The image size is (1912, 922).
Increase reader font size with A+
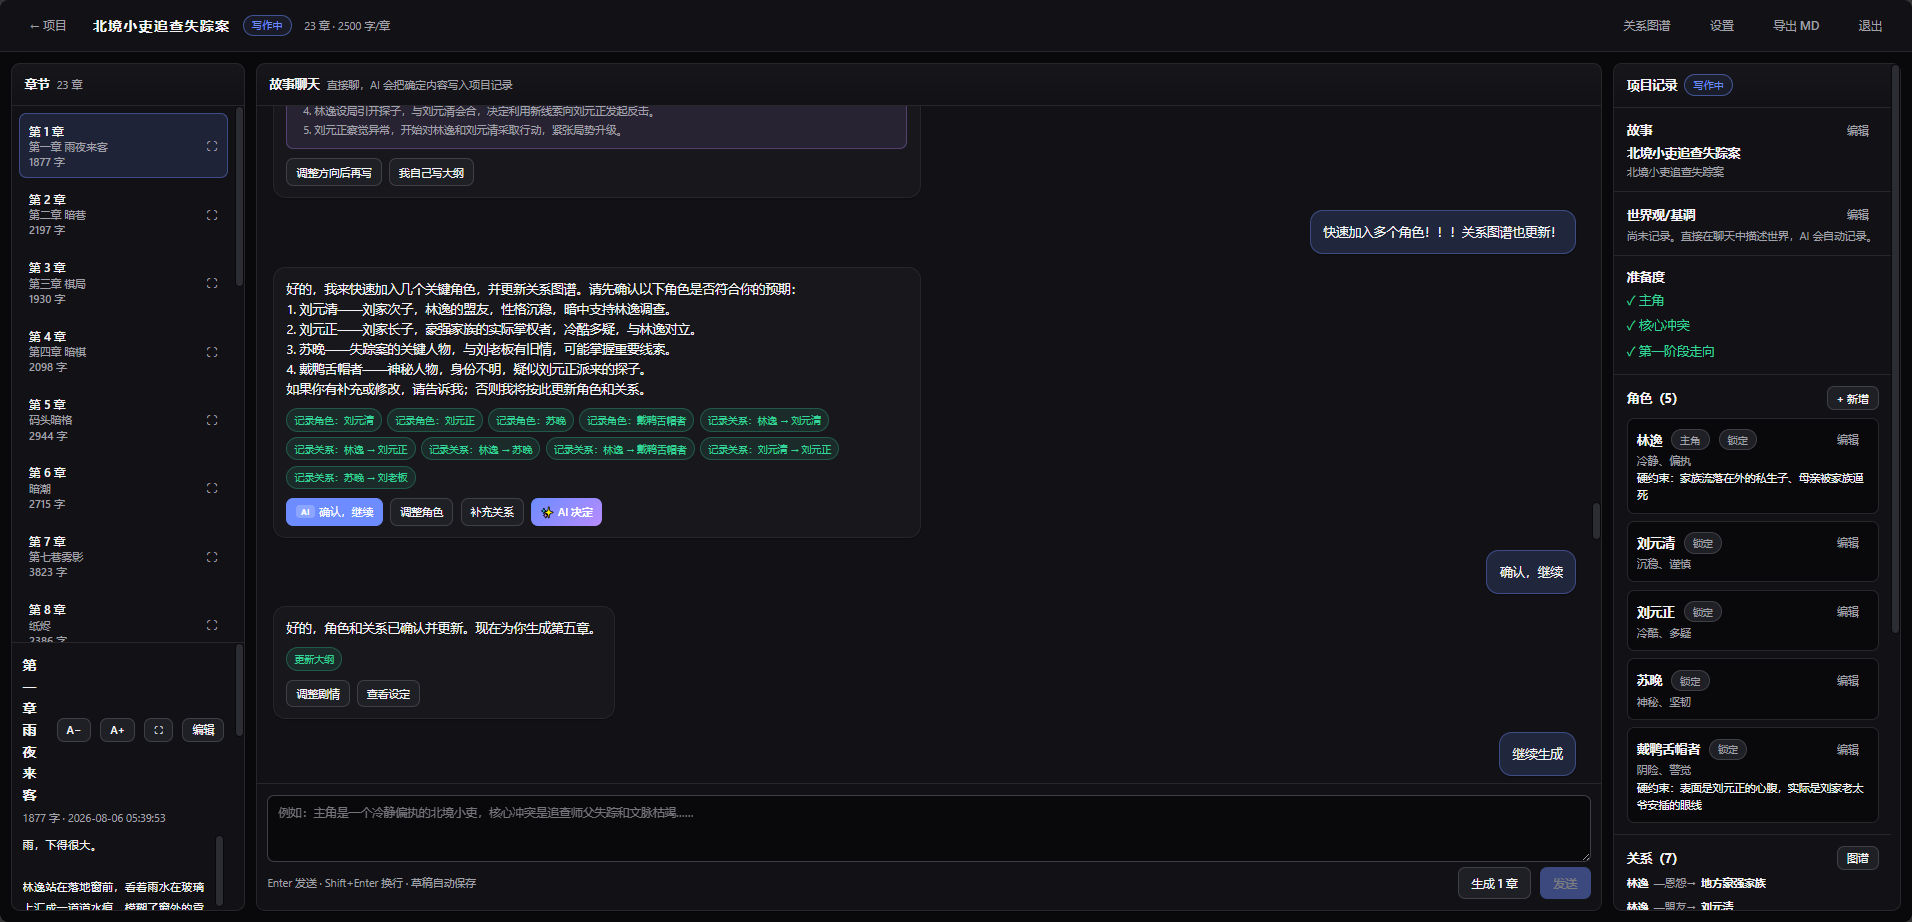click(x=117, y=730)
